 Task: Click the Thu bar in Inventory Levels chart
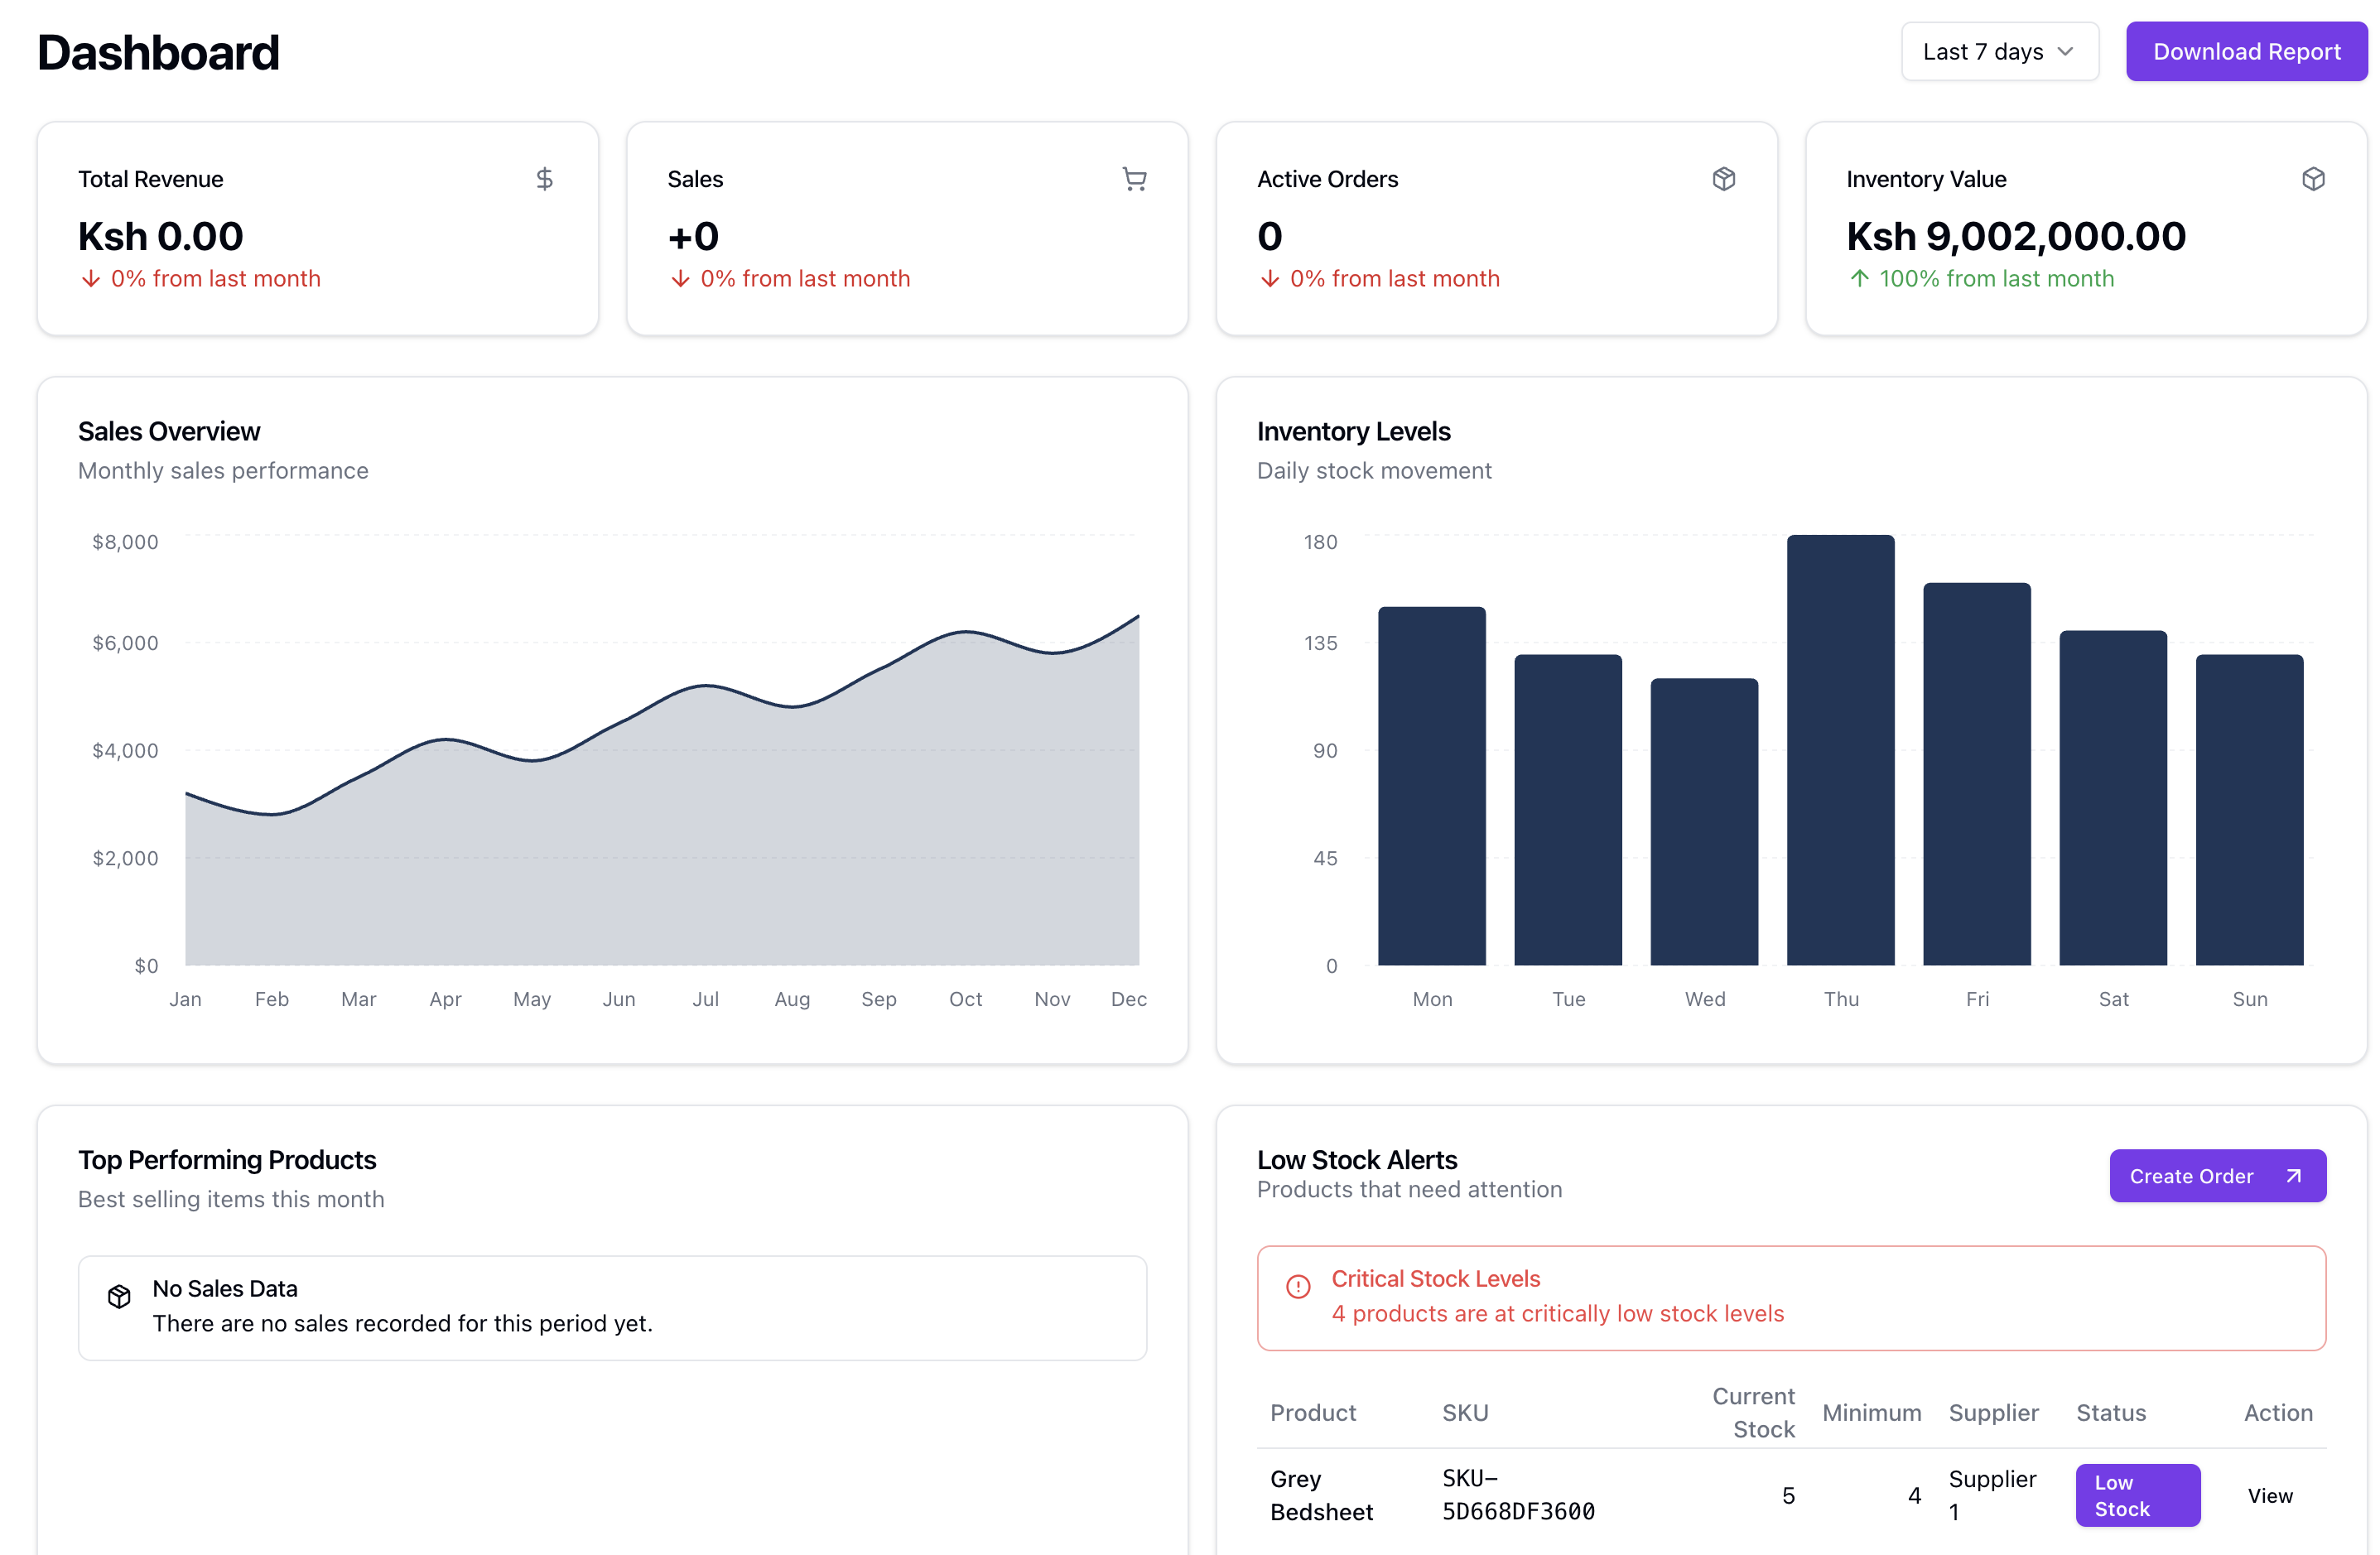pyautogui.click(x=1840, y=750)
